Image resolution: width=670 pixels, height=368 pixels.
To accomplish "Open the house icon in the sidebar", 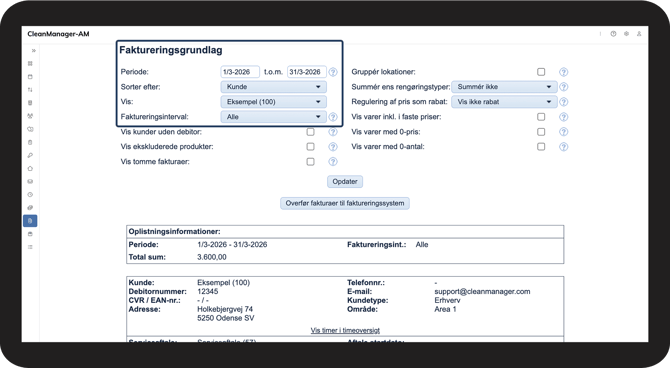I will point(30,168).
